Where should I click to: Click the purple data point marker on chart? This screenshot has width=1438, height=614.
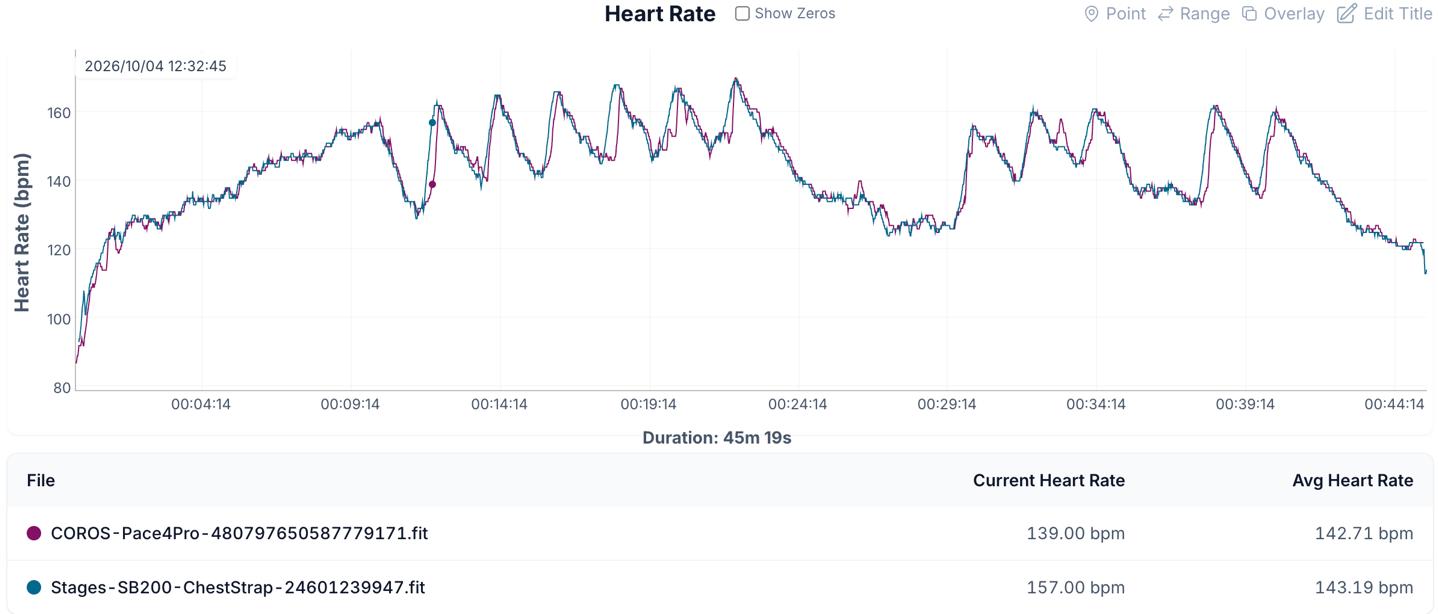tap(432, 185)
